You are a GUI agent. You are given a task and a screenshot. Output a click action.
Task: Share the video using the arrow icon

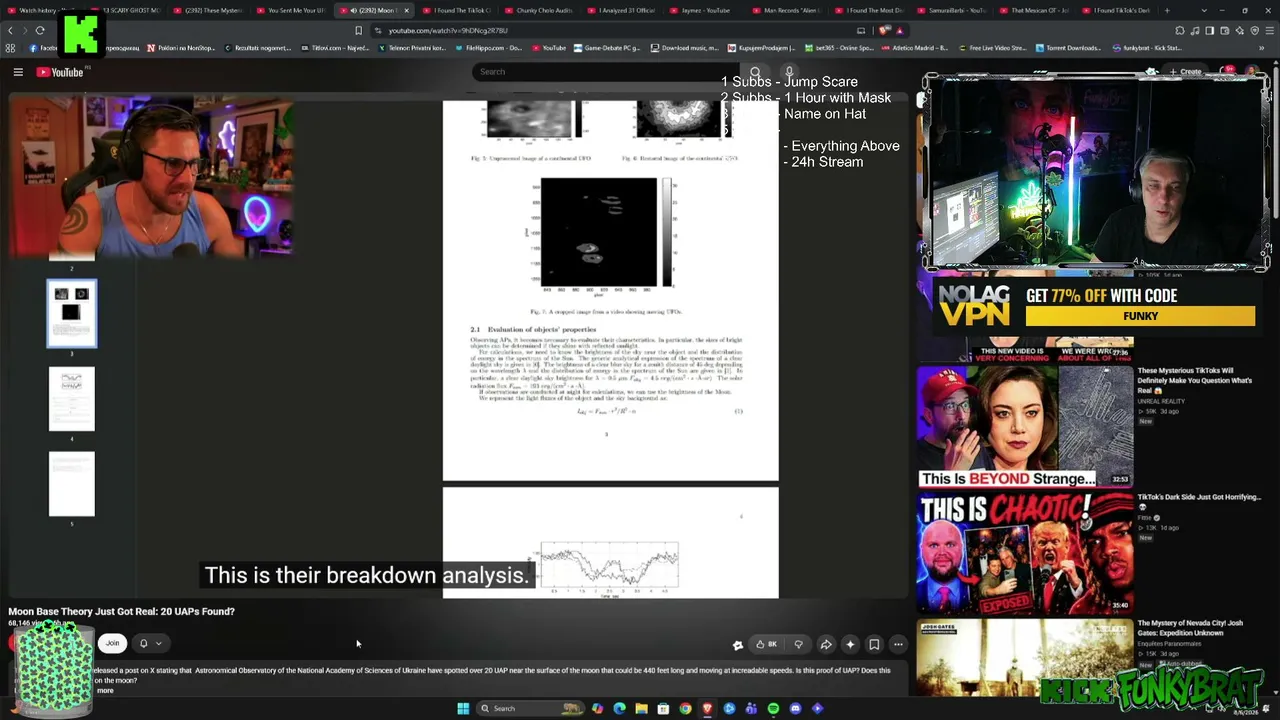tap(826, 645)
